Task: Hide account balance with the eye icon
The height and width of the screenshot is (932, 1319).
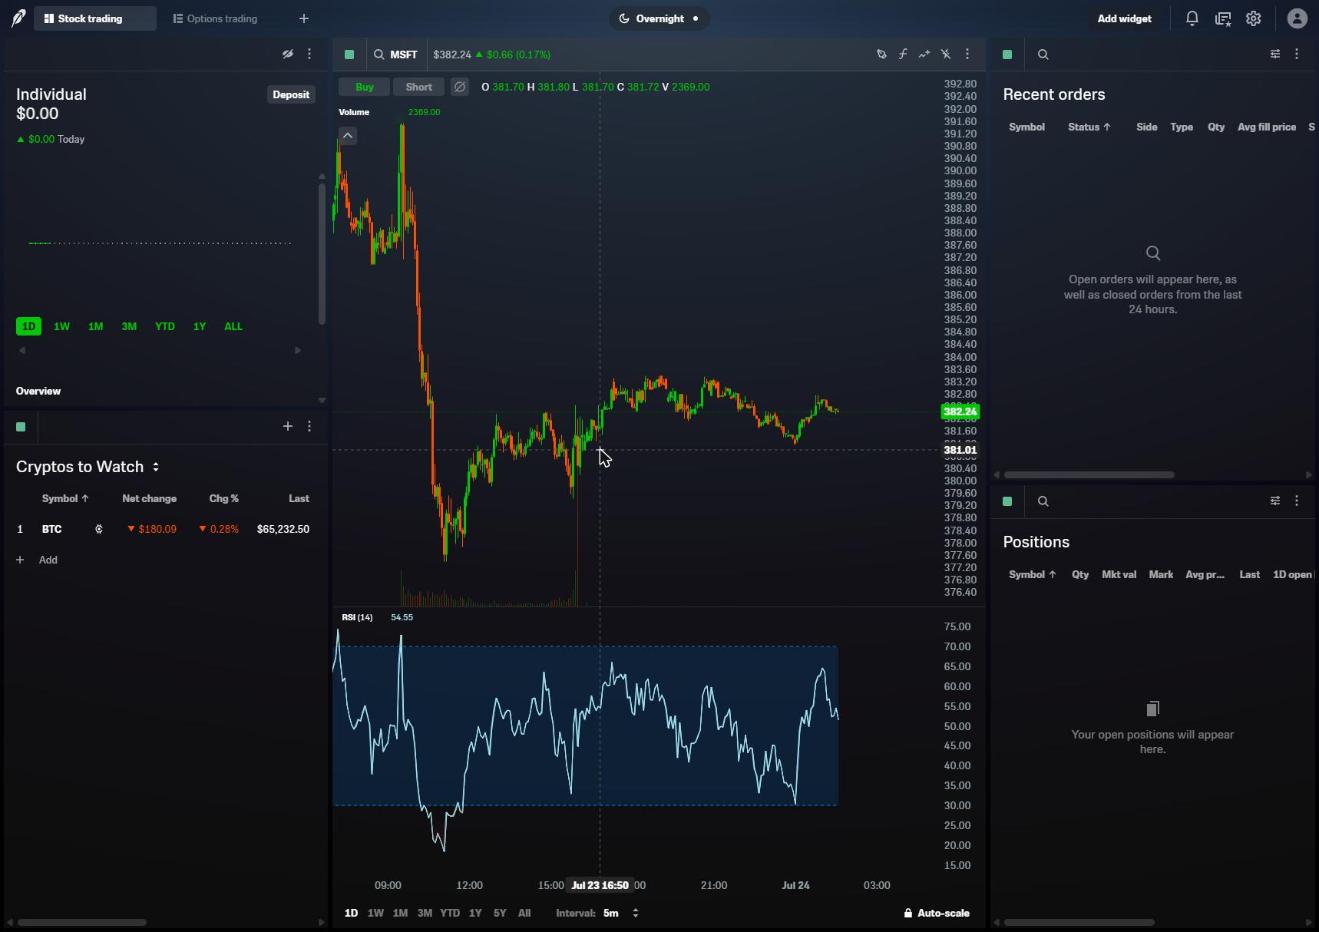Action: [288, 54]
